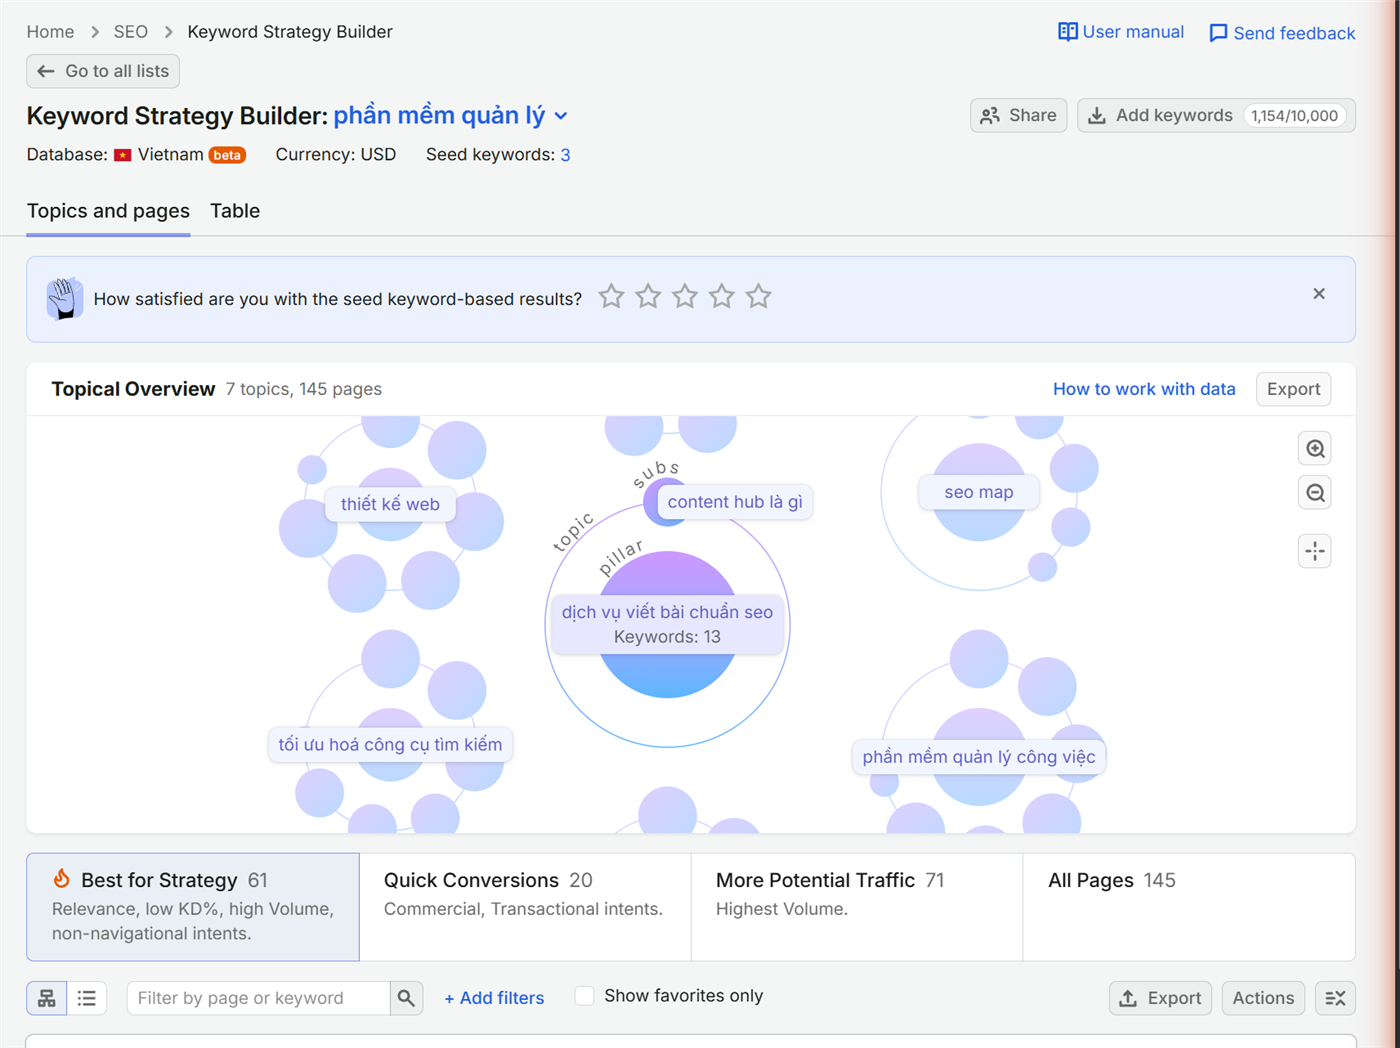
Task: Select the Best for Strategy tab
Action: (x=193, y=907)
